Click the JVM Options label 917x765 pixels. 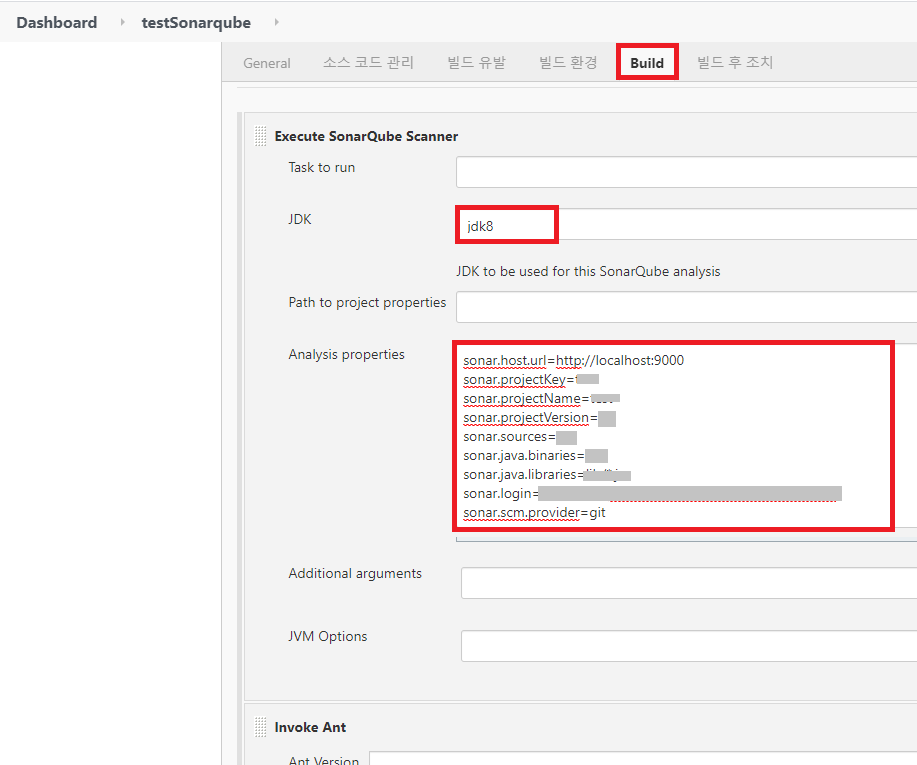[328, 636]
